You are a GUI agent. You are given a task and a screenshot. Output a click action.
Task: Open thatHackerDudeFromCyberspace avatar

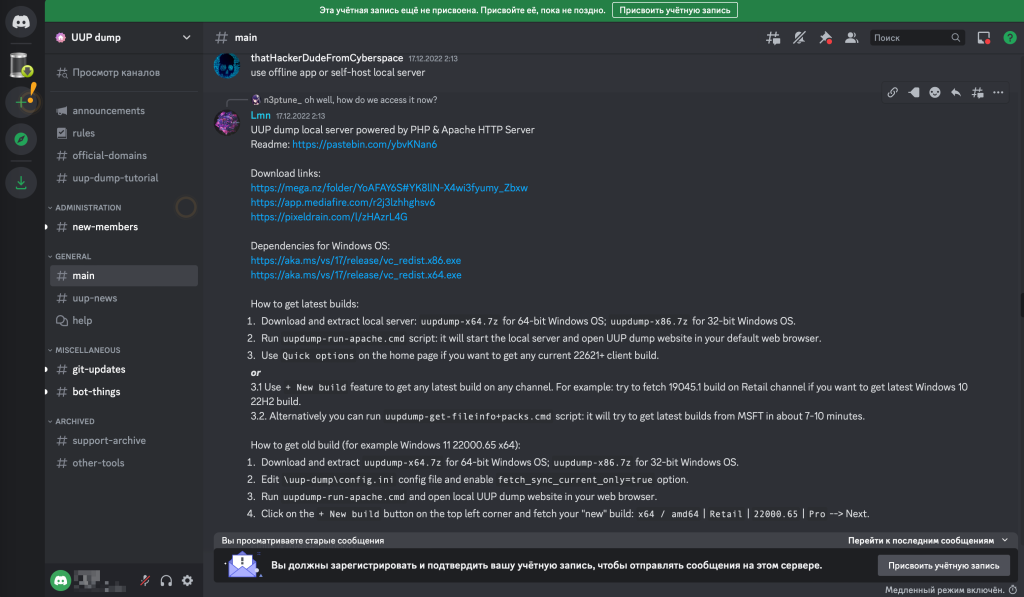[x=227, y=66]
